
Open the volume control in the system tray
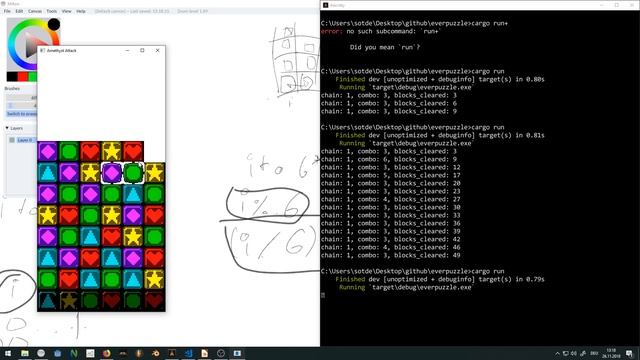pyautogui.click(x=574, y=353)
